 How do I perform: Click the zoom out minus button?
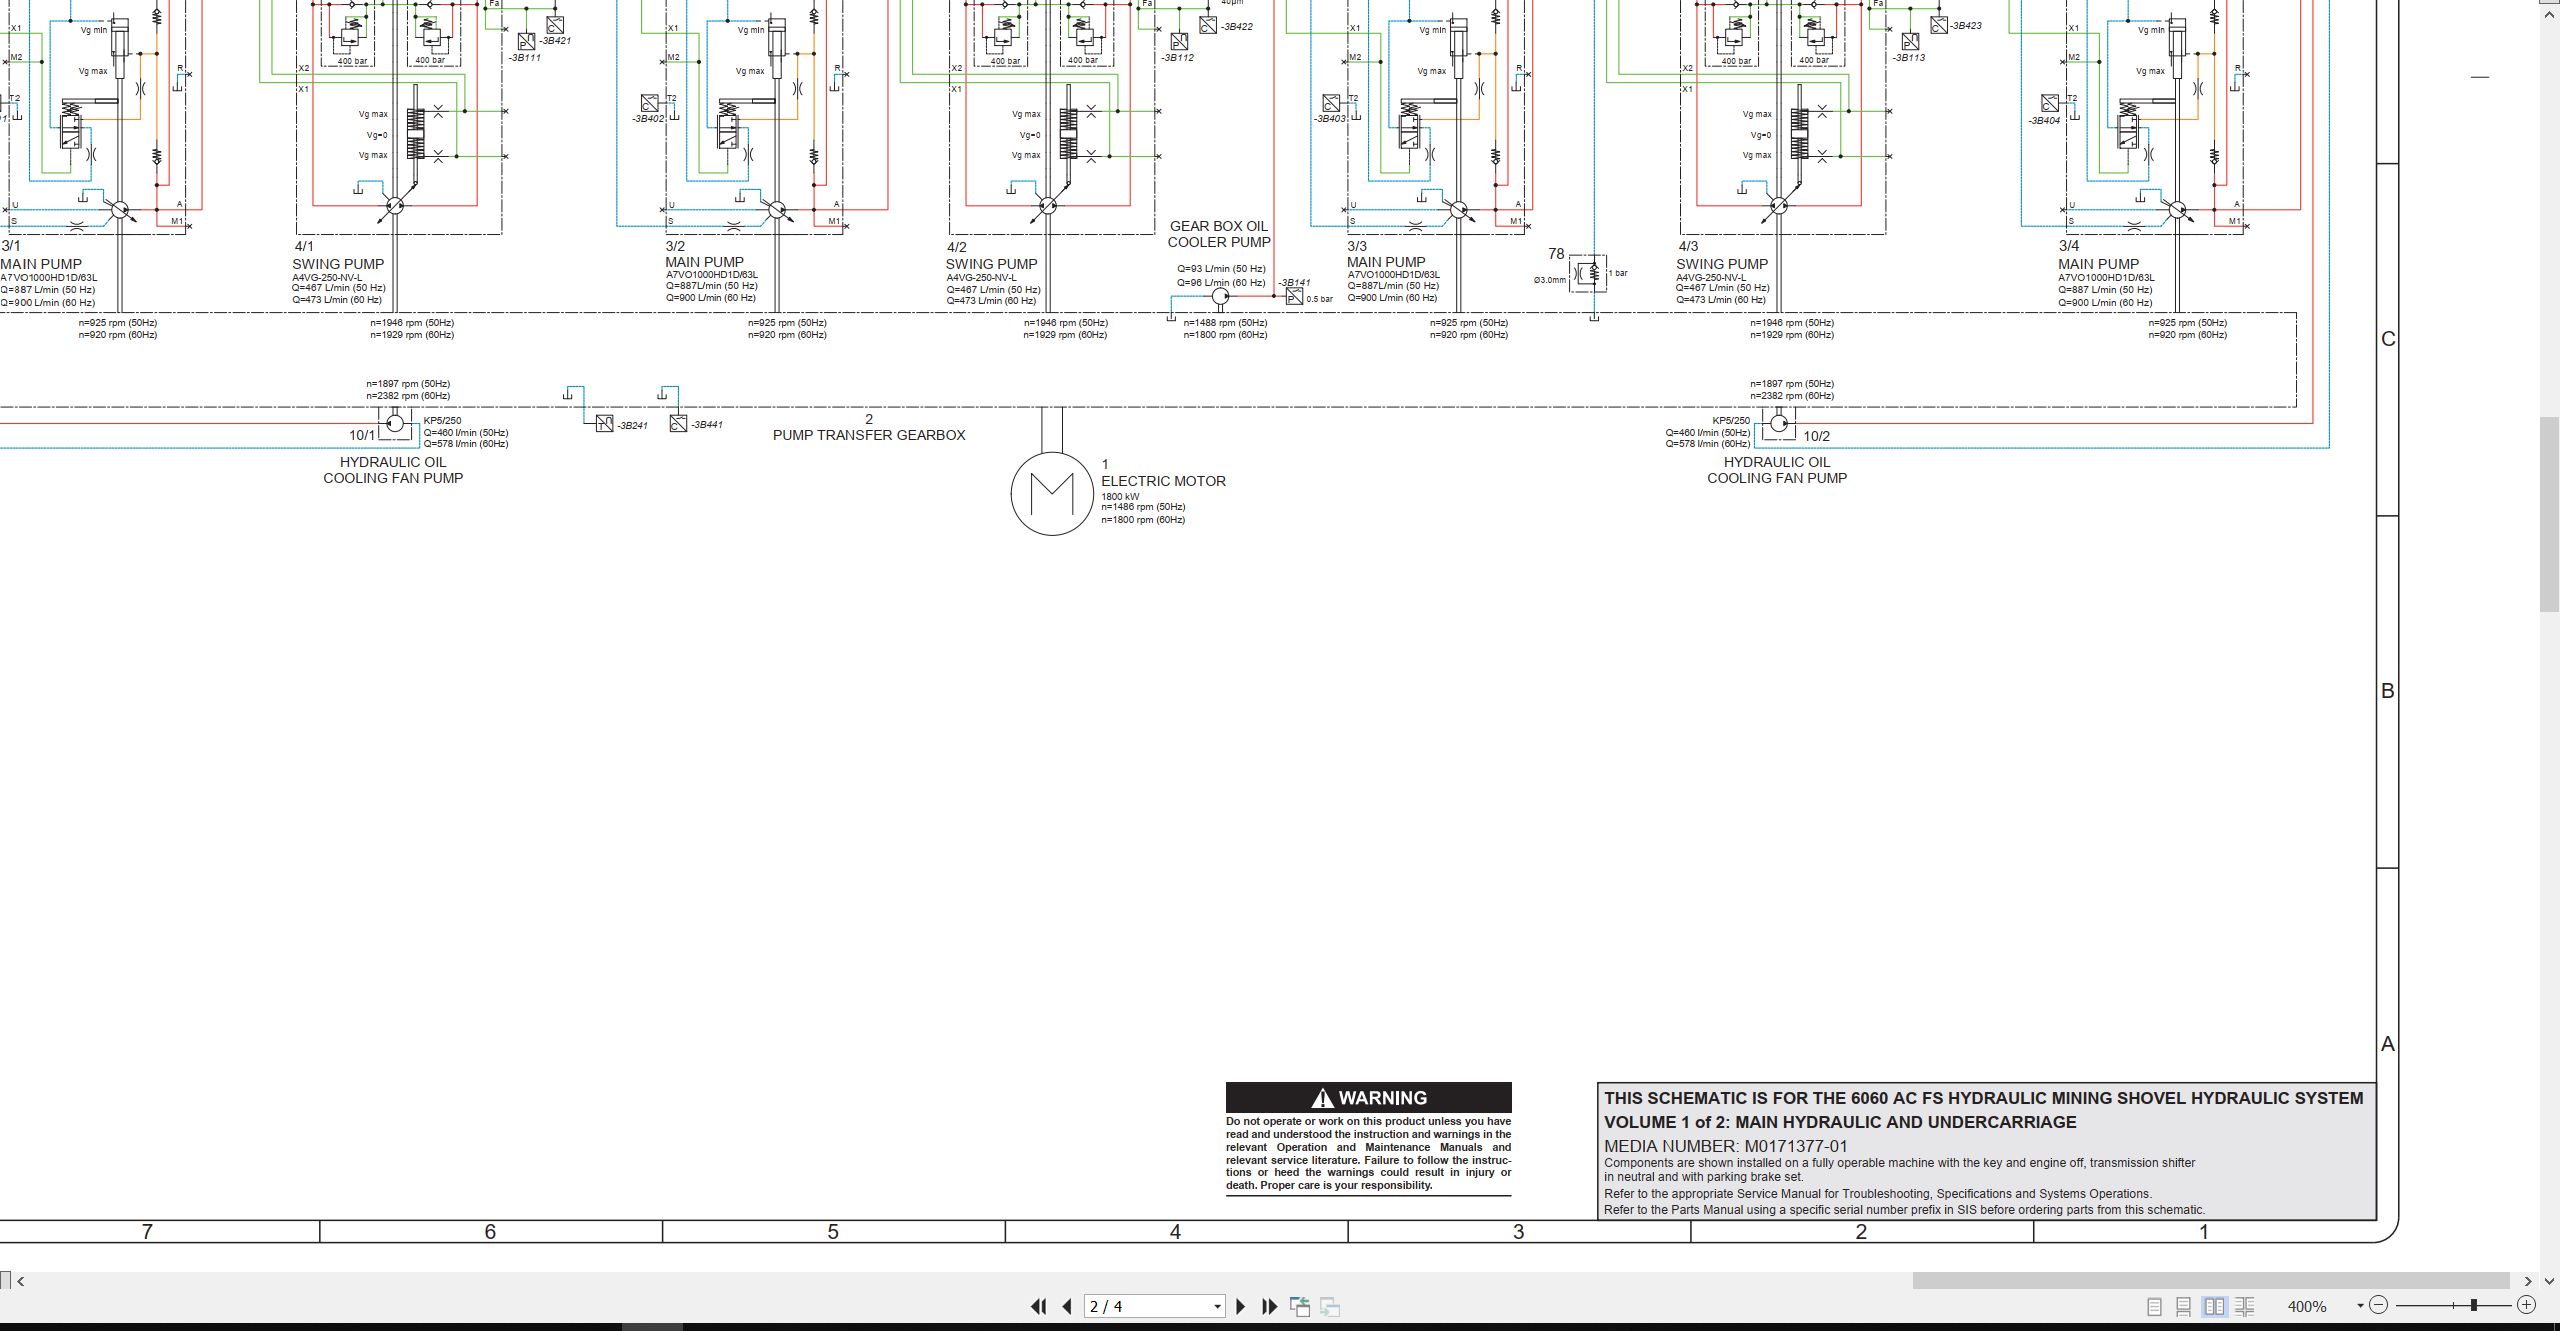(x=2379, y=1305)
